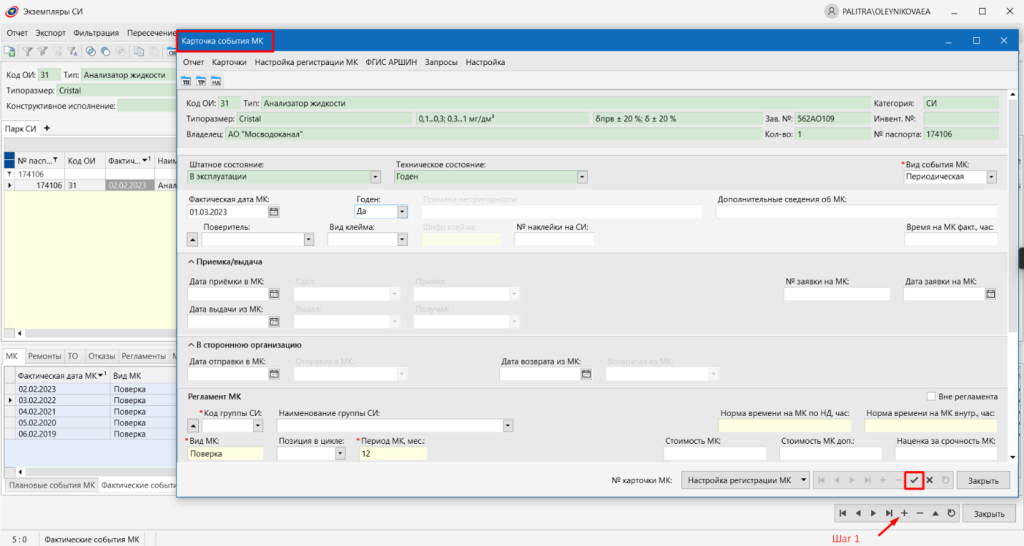The image size is (1024, 546).
Task: Click the up arrow button beside Поверитель
Action: click(x=193, y=240)
